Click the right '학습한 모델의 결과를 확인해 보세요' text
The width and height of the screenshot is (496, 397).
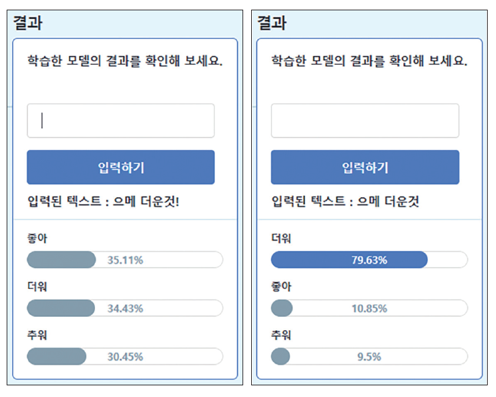[369, 61]
